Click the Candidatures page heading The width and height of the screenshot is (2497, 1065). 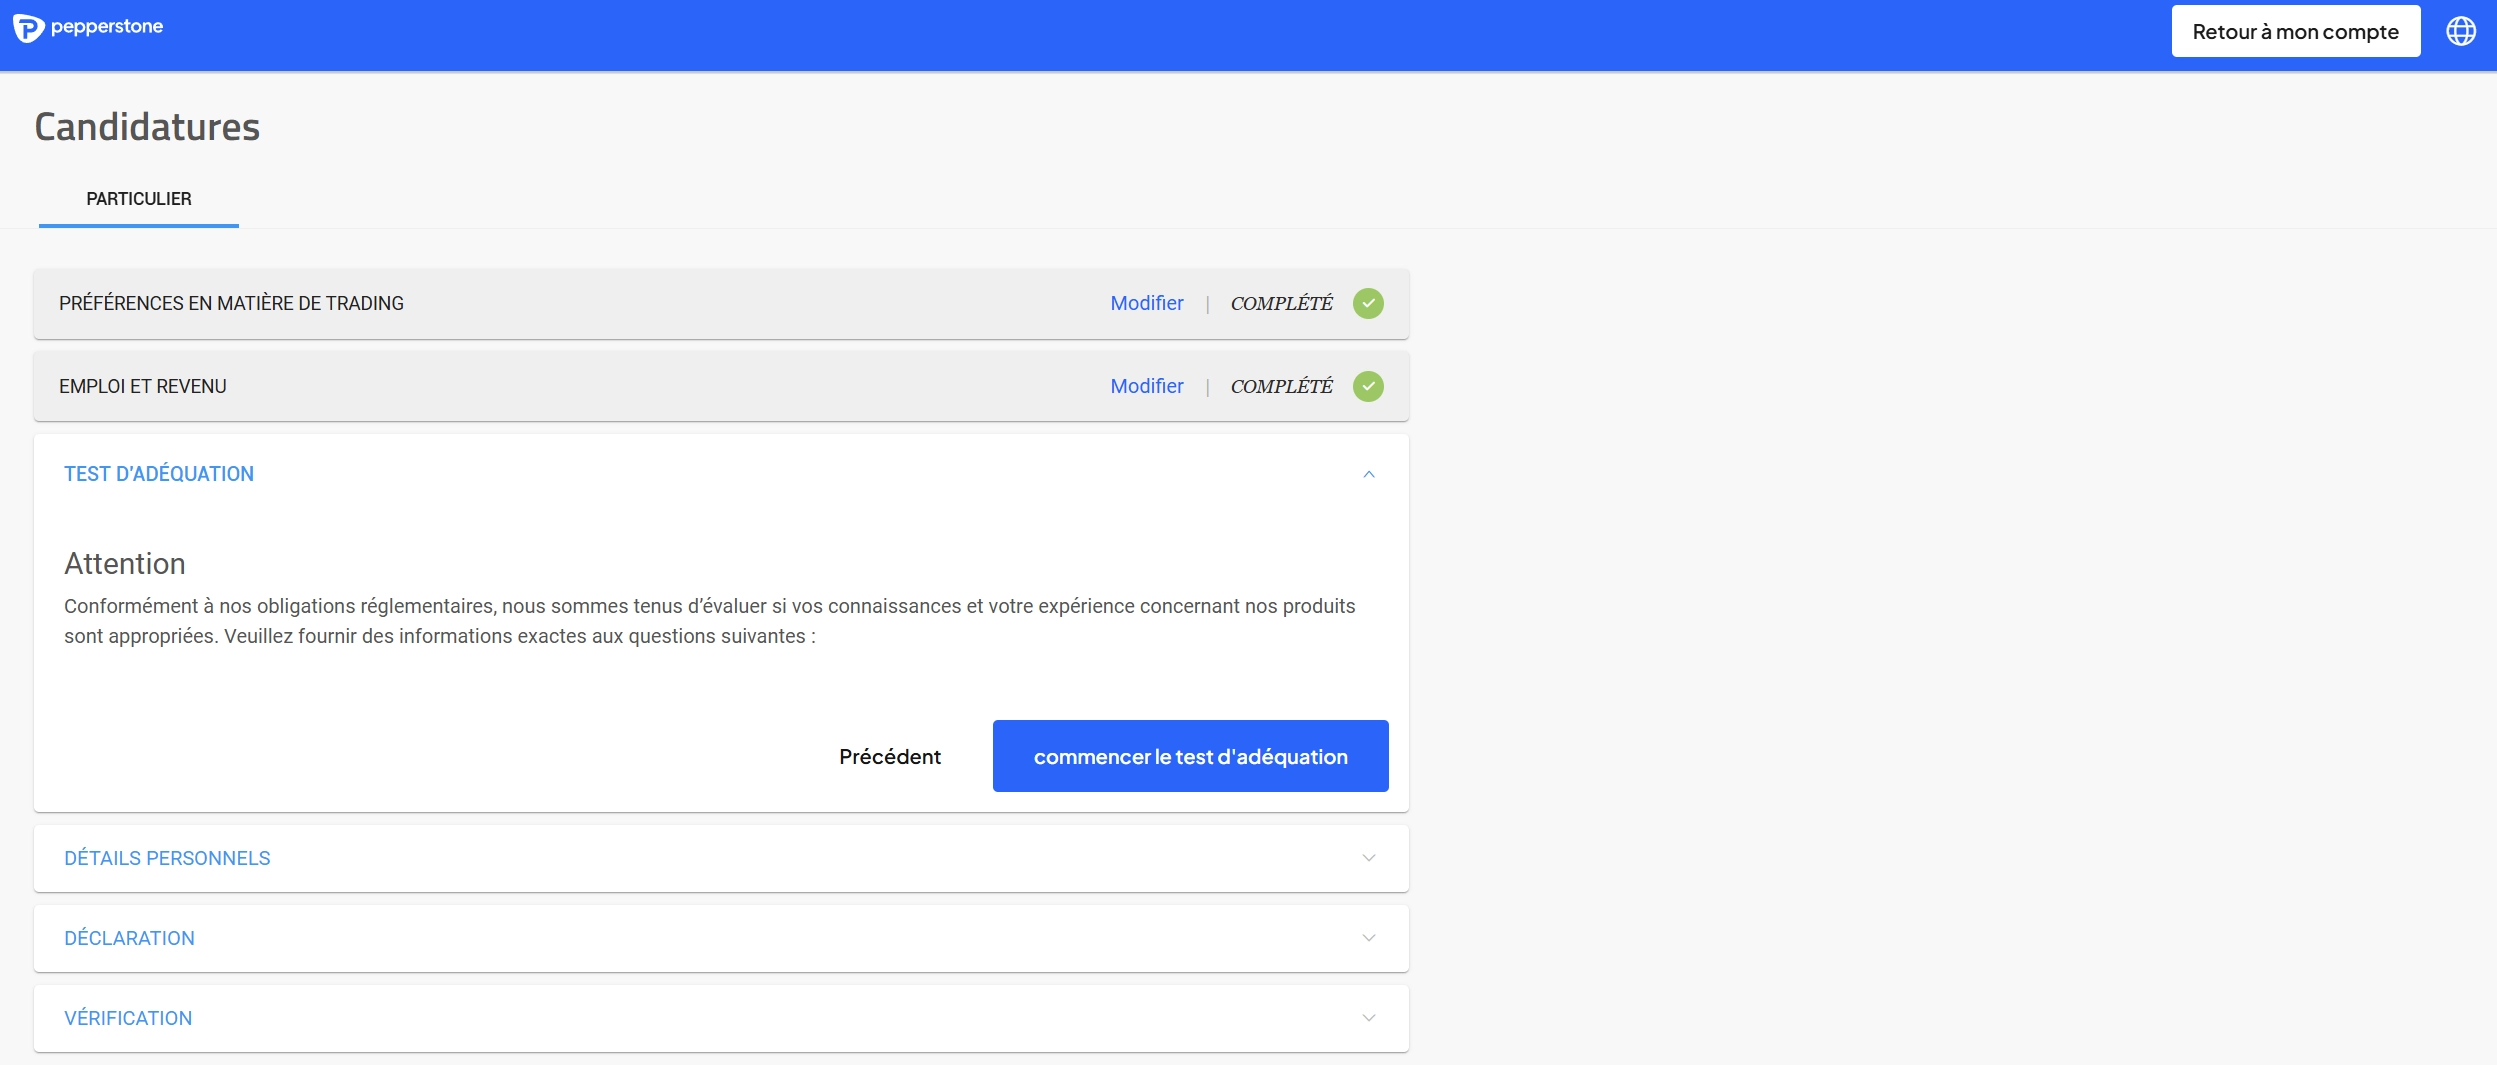(x=147, y=127)
